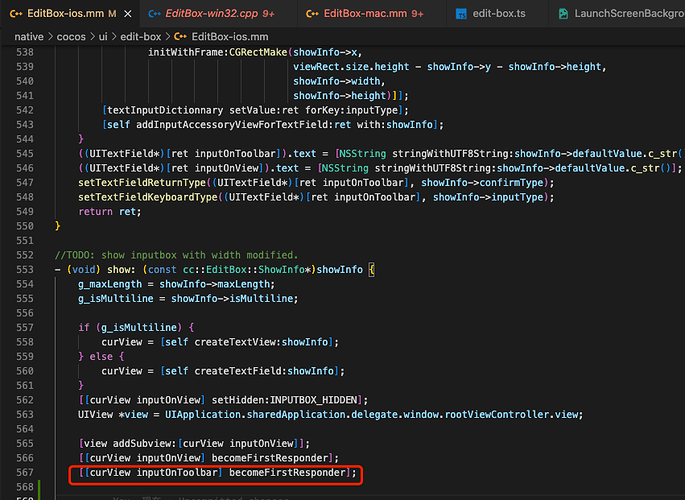Click 'cc::EditBox::ShowInfo' on line 553
The height and width of the screenshot is (500, 685).
point(243,269)
